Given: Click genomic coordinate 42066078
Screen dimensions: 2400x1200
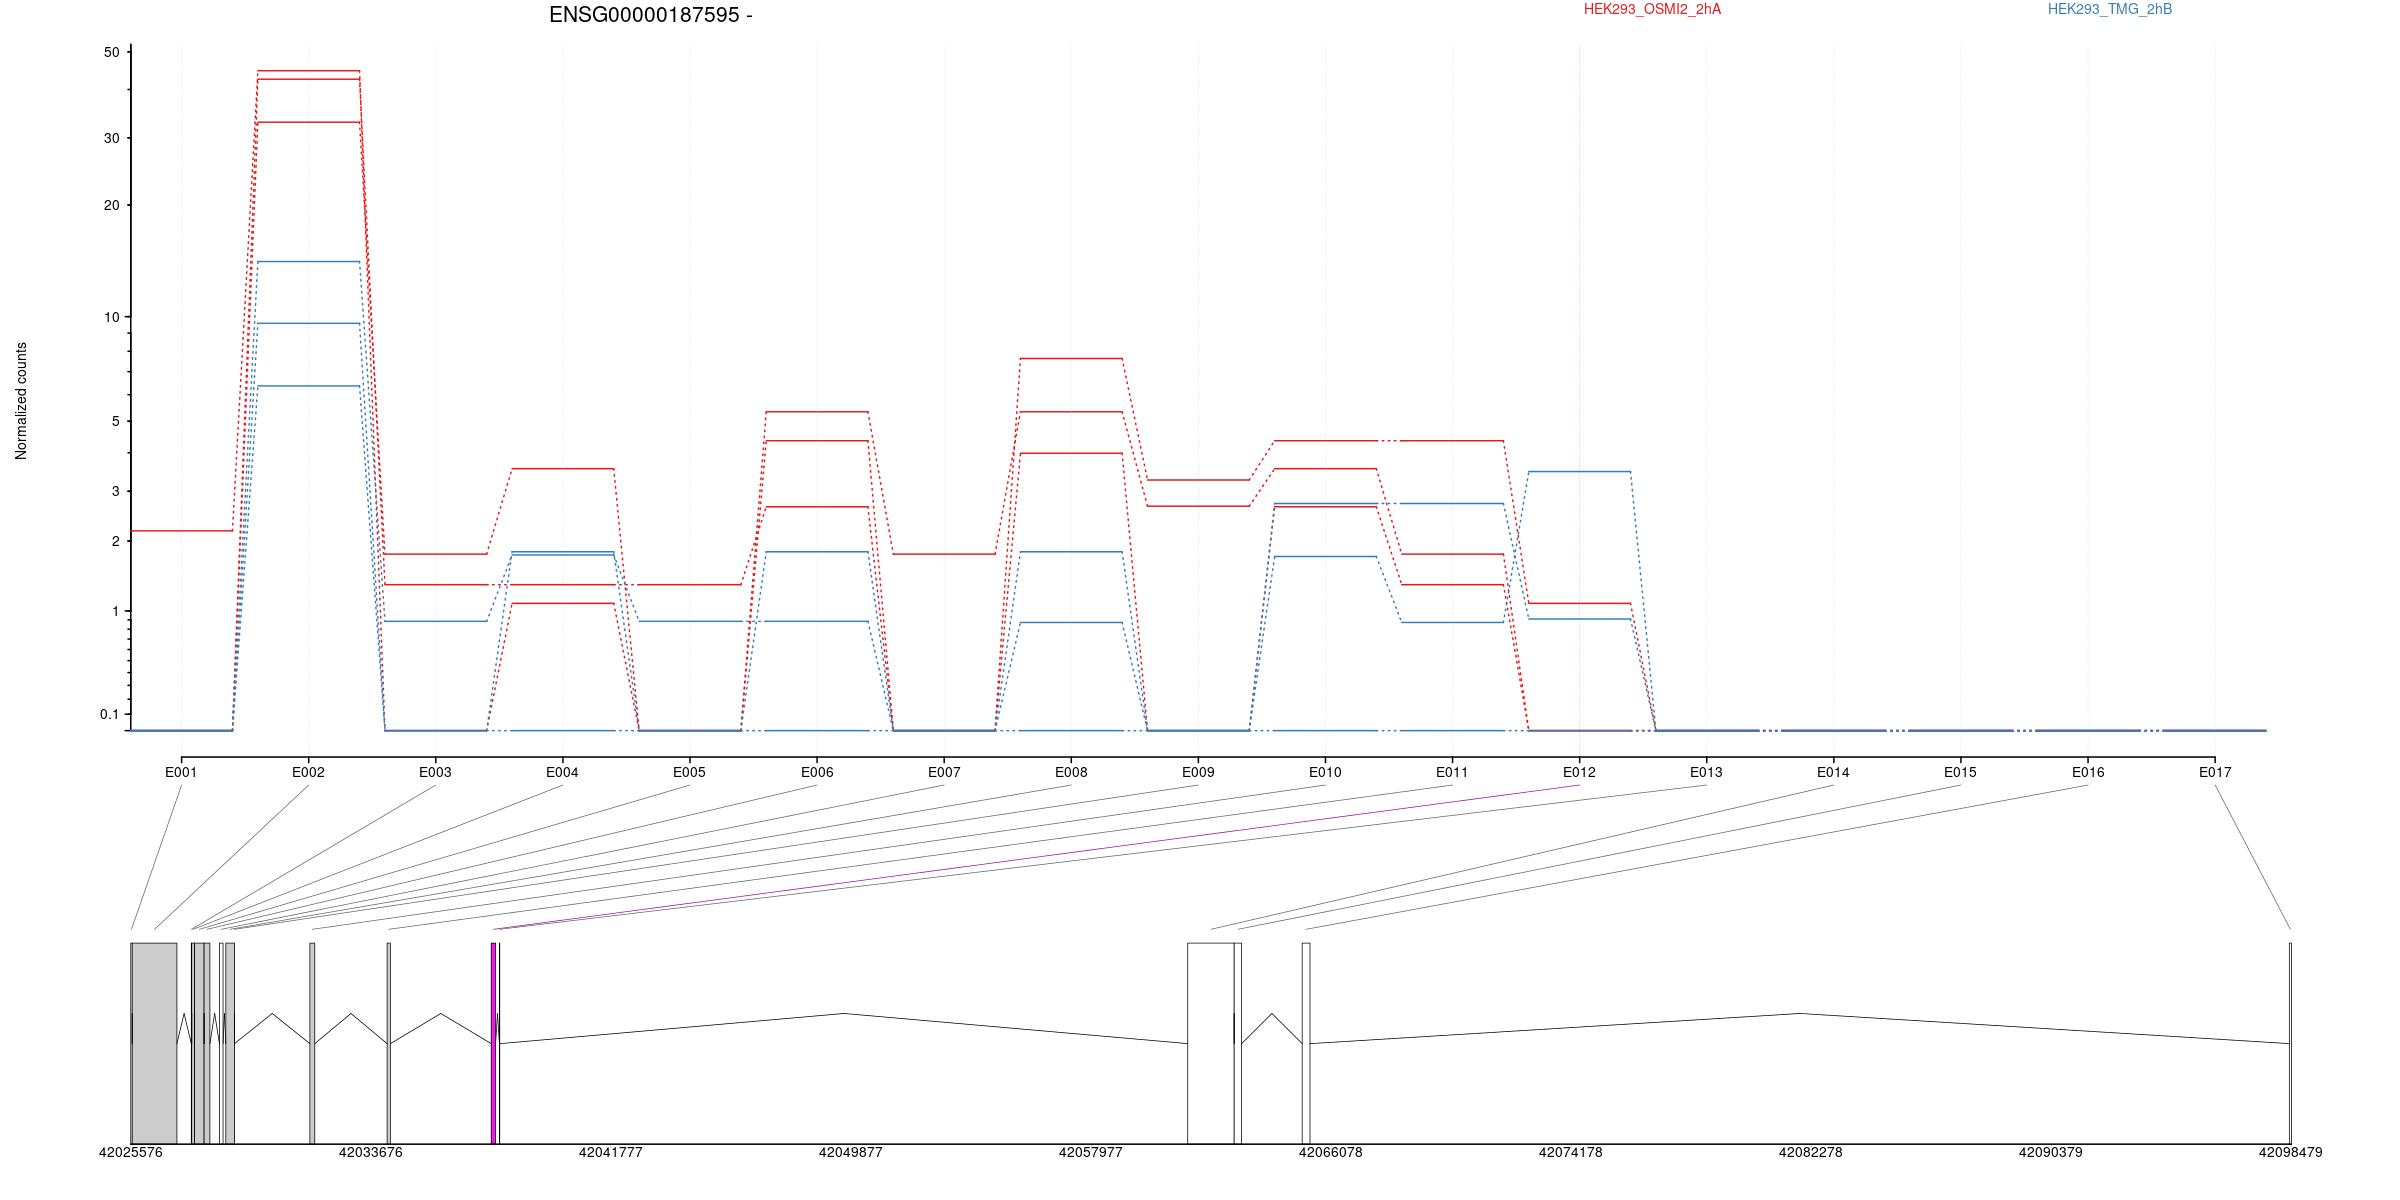Looking at the screenshot, I should [x=1331, y=1152].
